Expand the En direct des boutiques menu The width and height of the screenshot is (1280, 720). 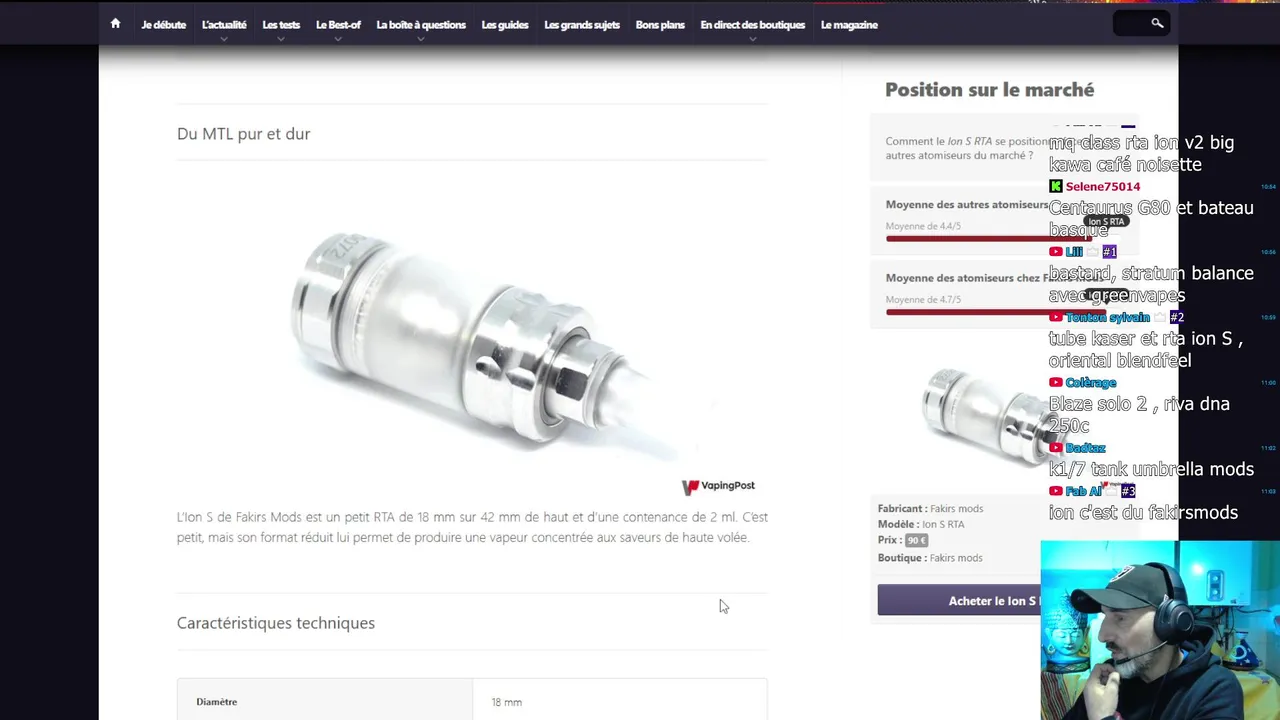pyautogui.click(x=752, y=24)
